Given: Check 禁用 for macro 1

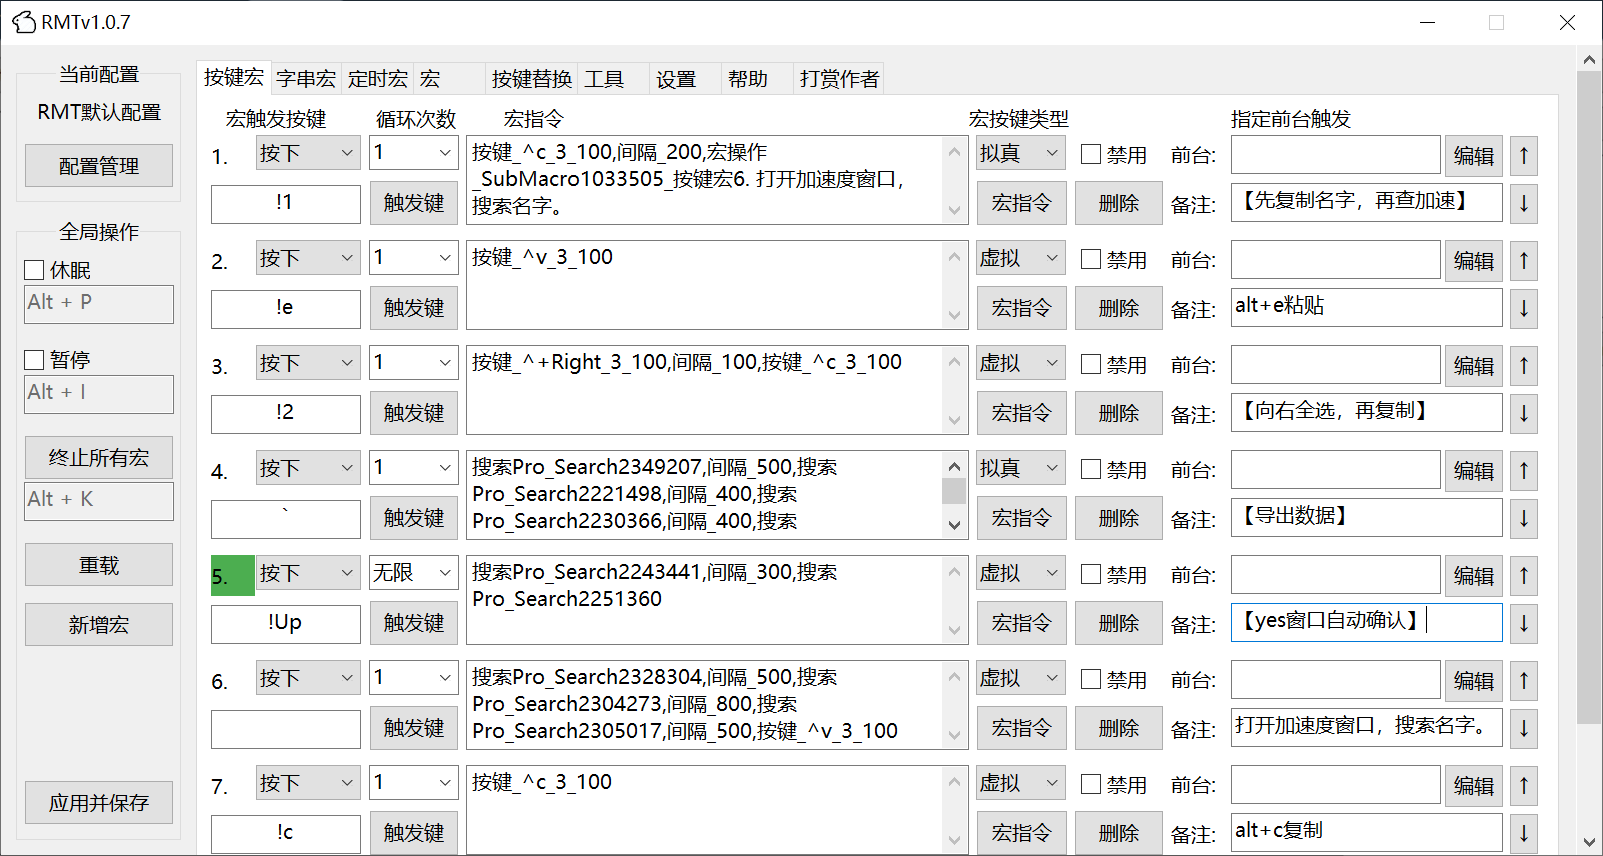Looking at the screenshot, I should coord(1091,154).
